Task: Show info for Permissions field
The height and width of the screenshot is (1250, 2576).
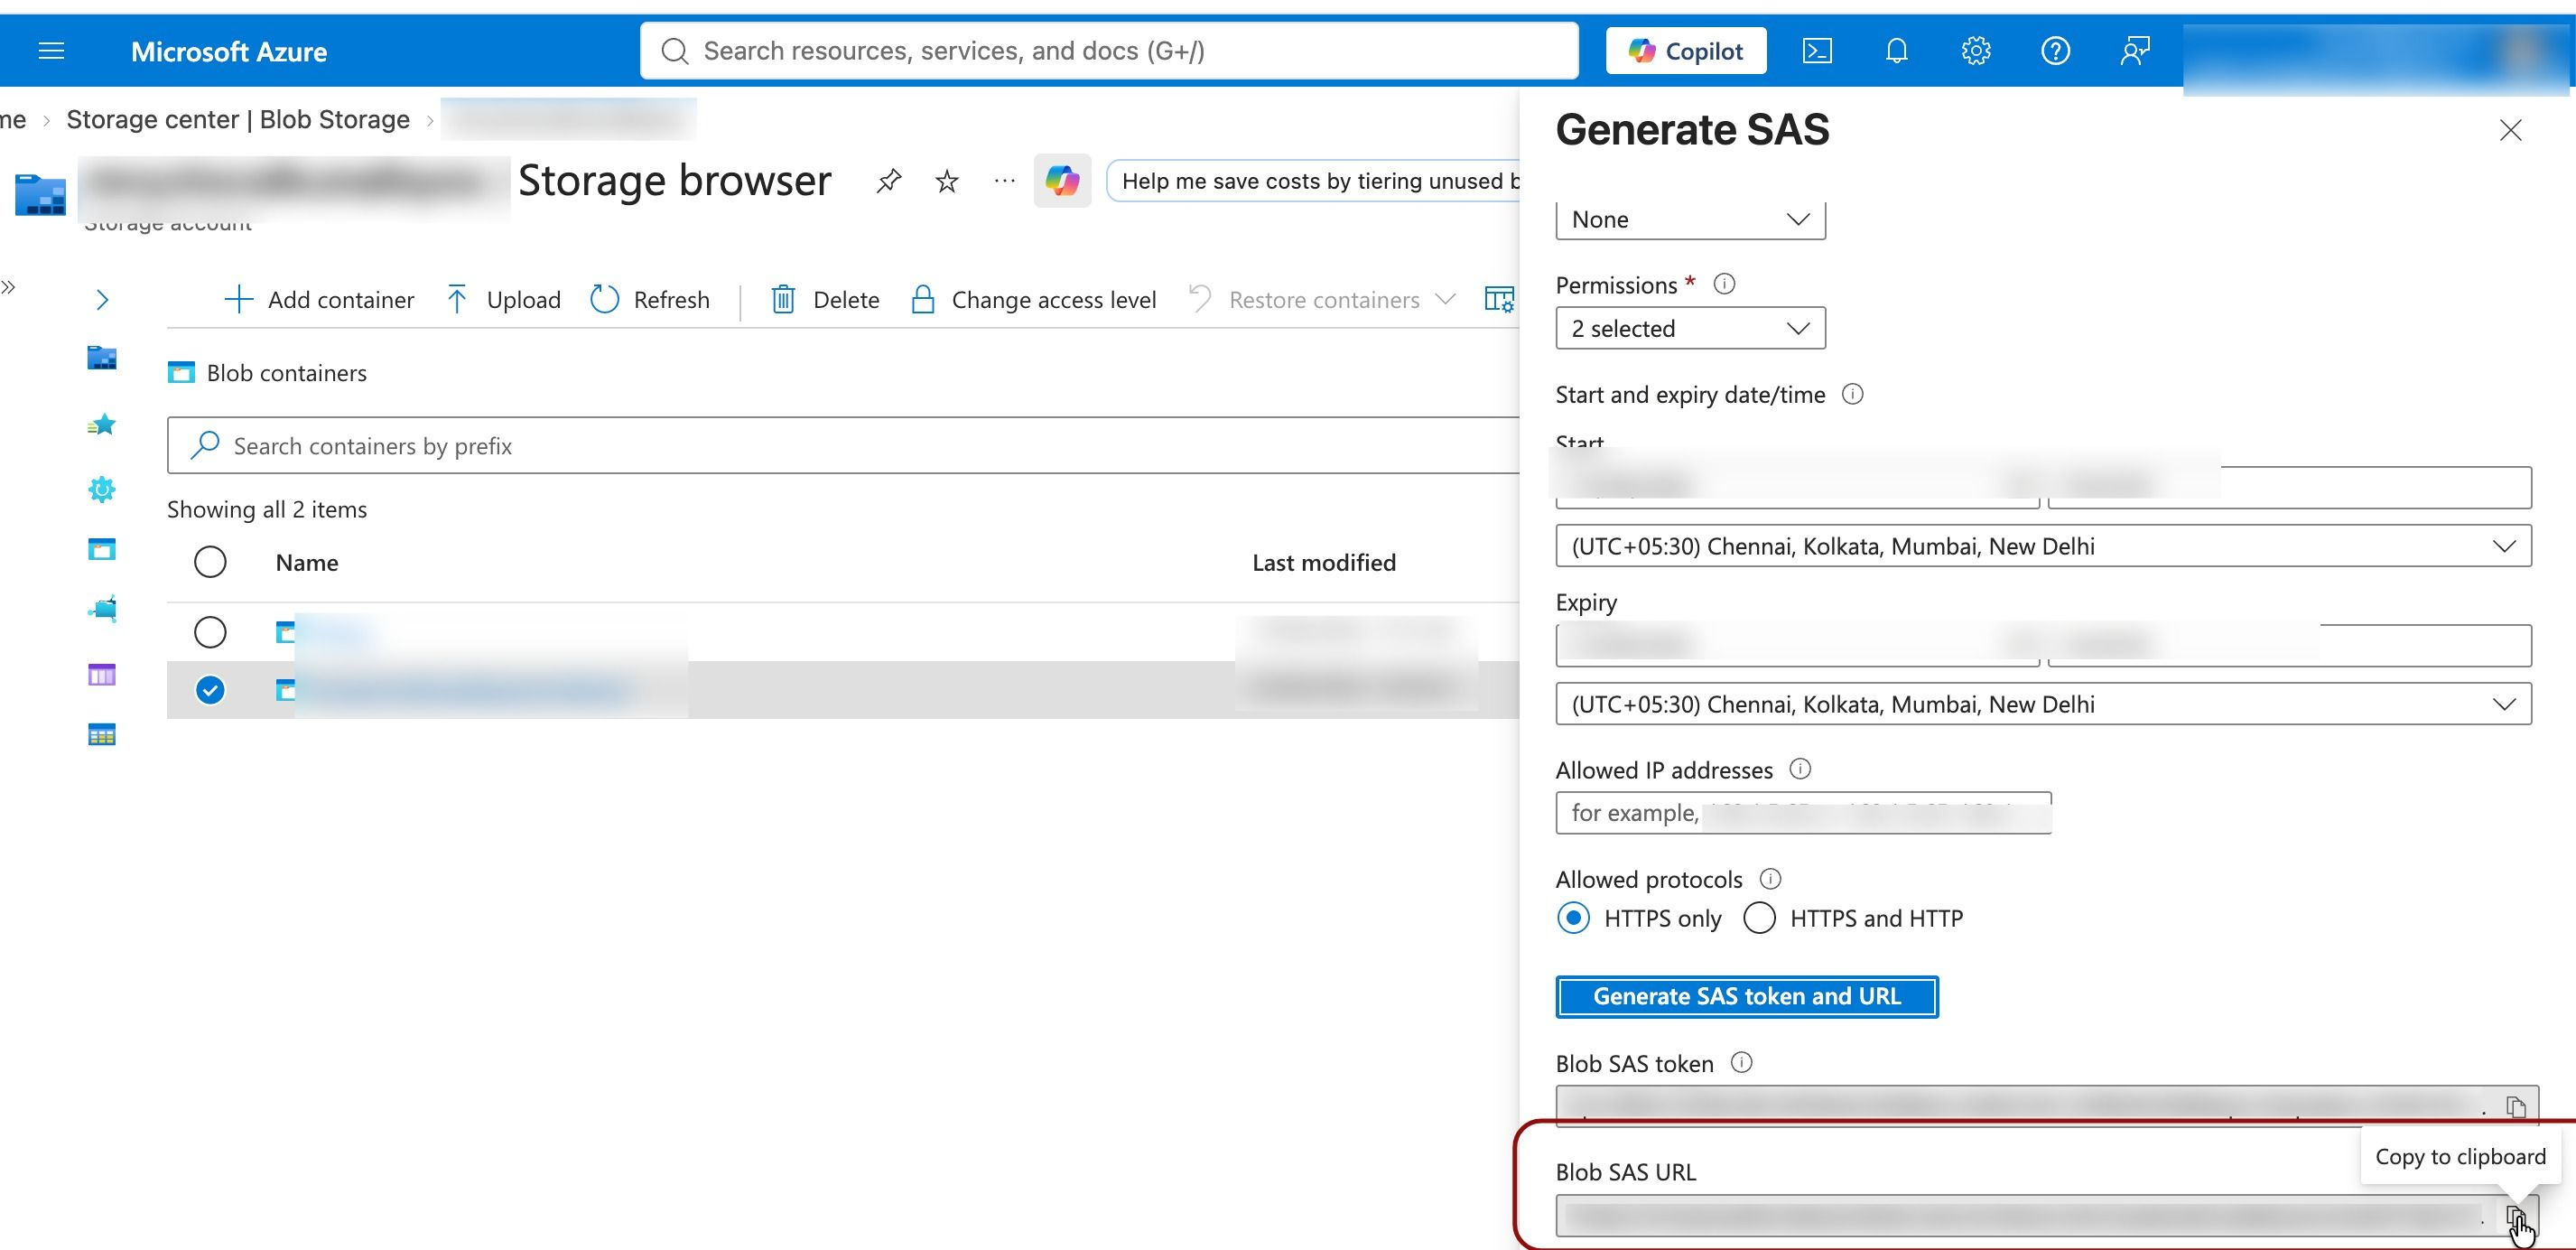Action: [1724, 284]
